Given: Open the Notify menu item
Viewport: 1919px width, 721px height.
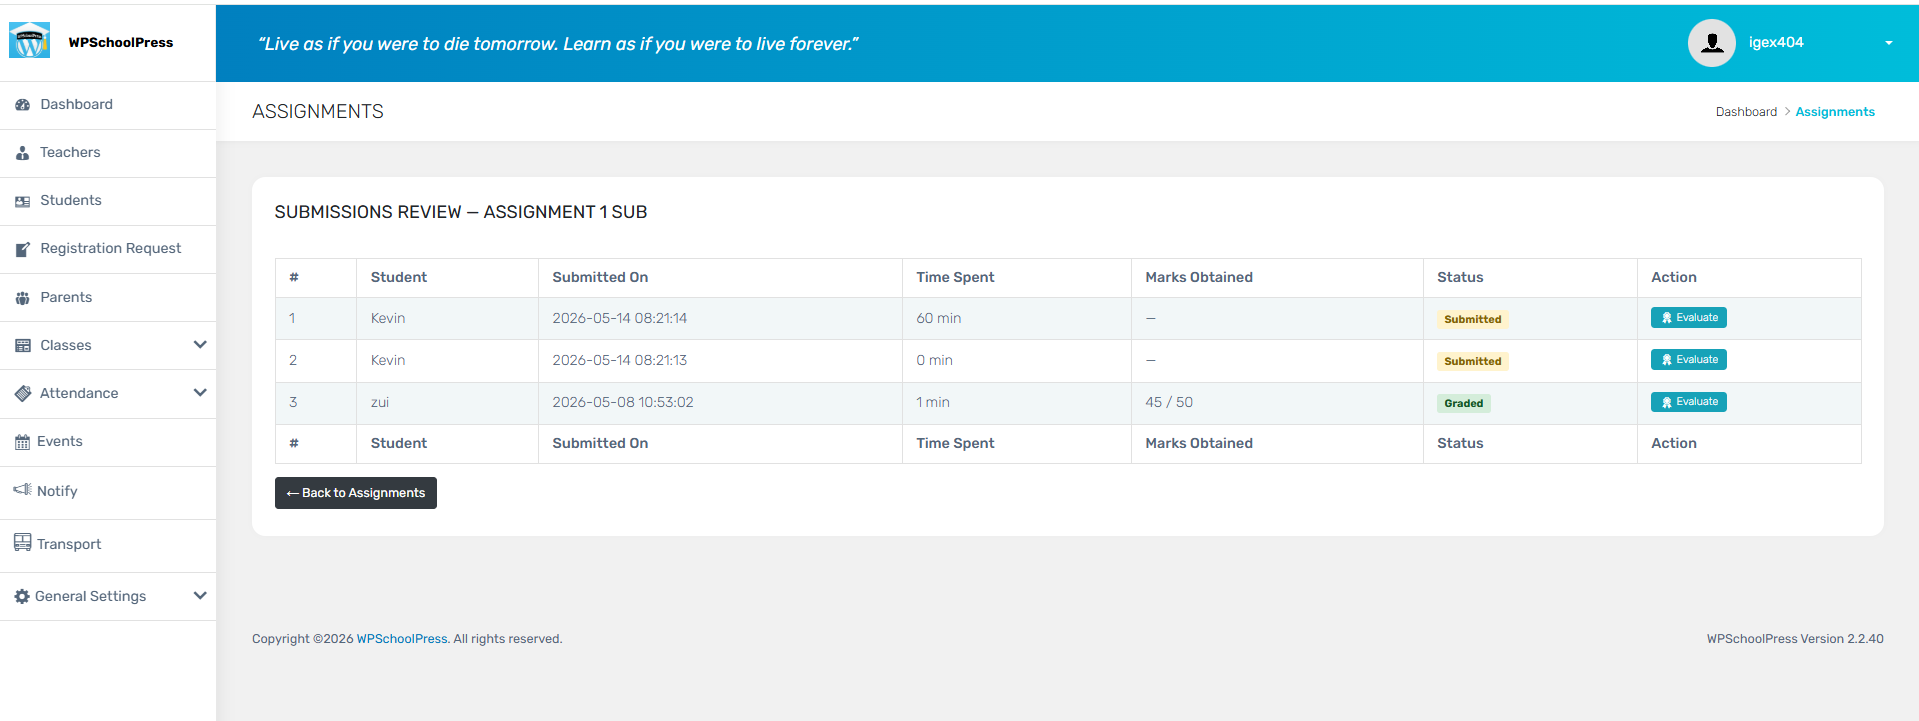Looking at the screenshot, I should point(108,492).
